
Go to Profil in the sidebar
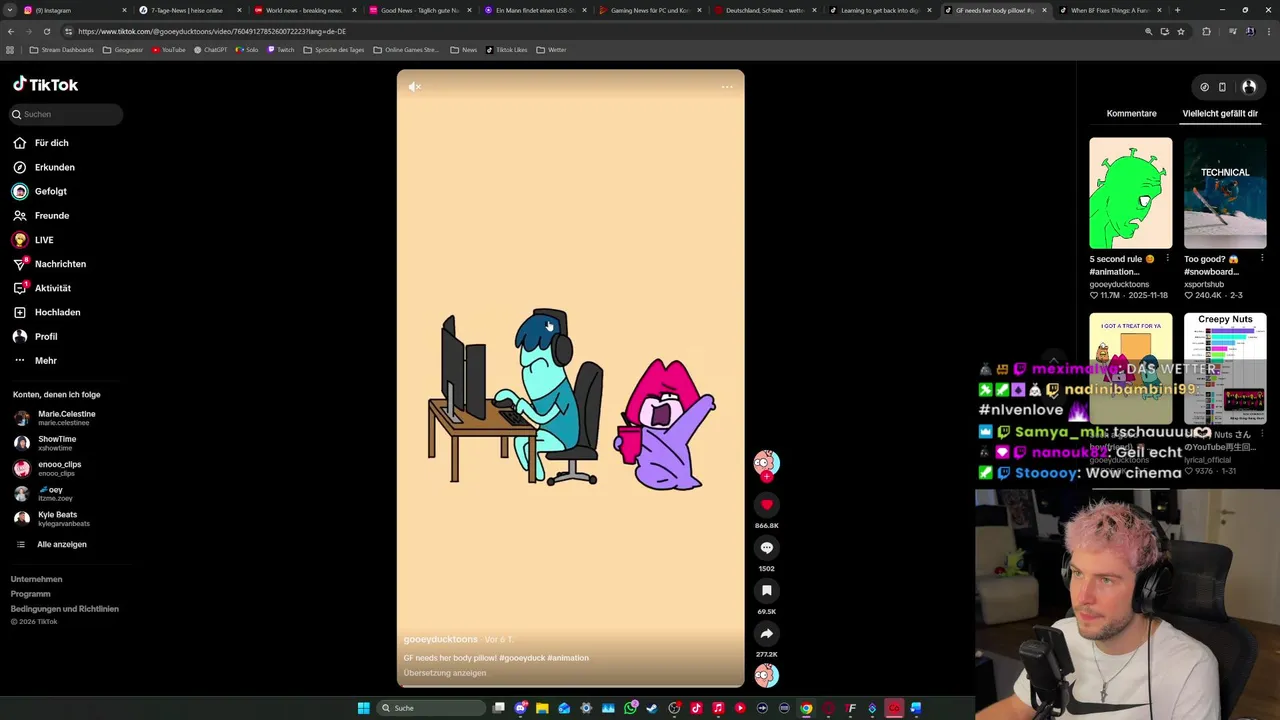[46, 336]
